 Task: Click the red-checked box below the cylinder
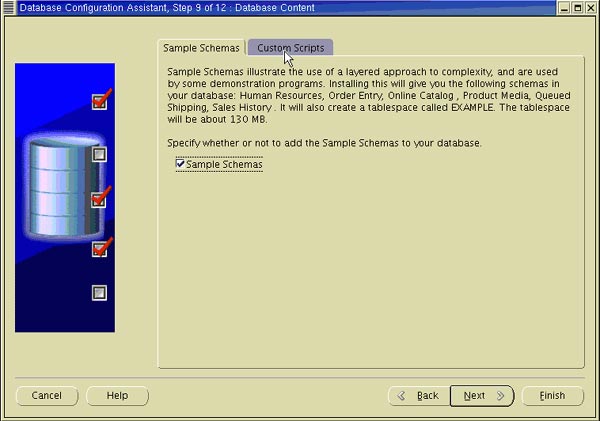tap(99, 250)
